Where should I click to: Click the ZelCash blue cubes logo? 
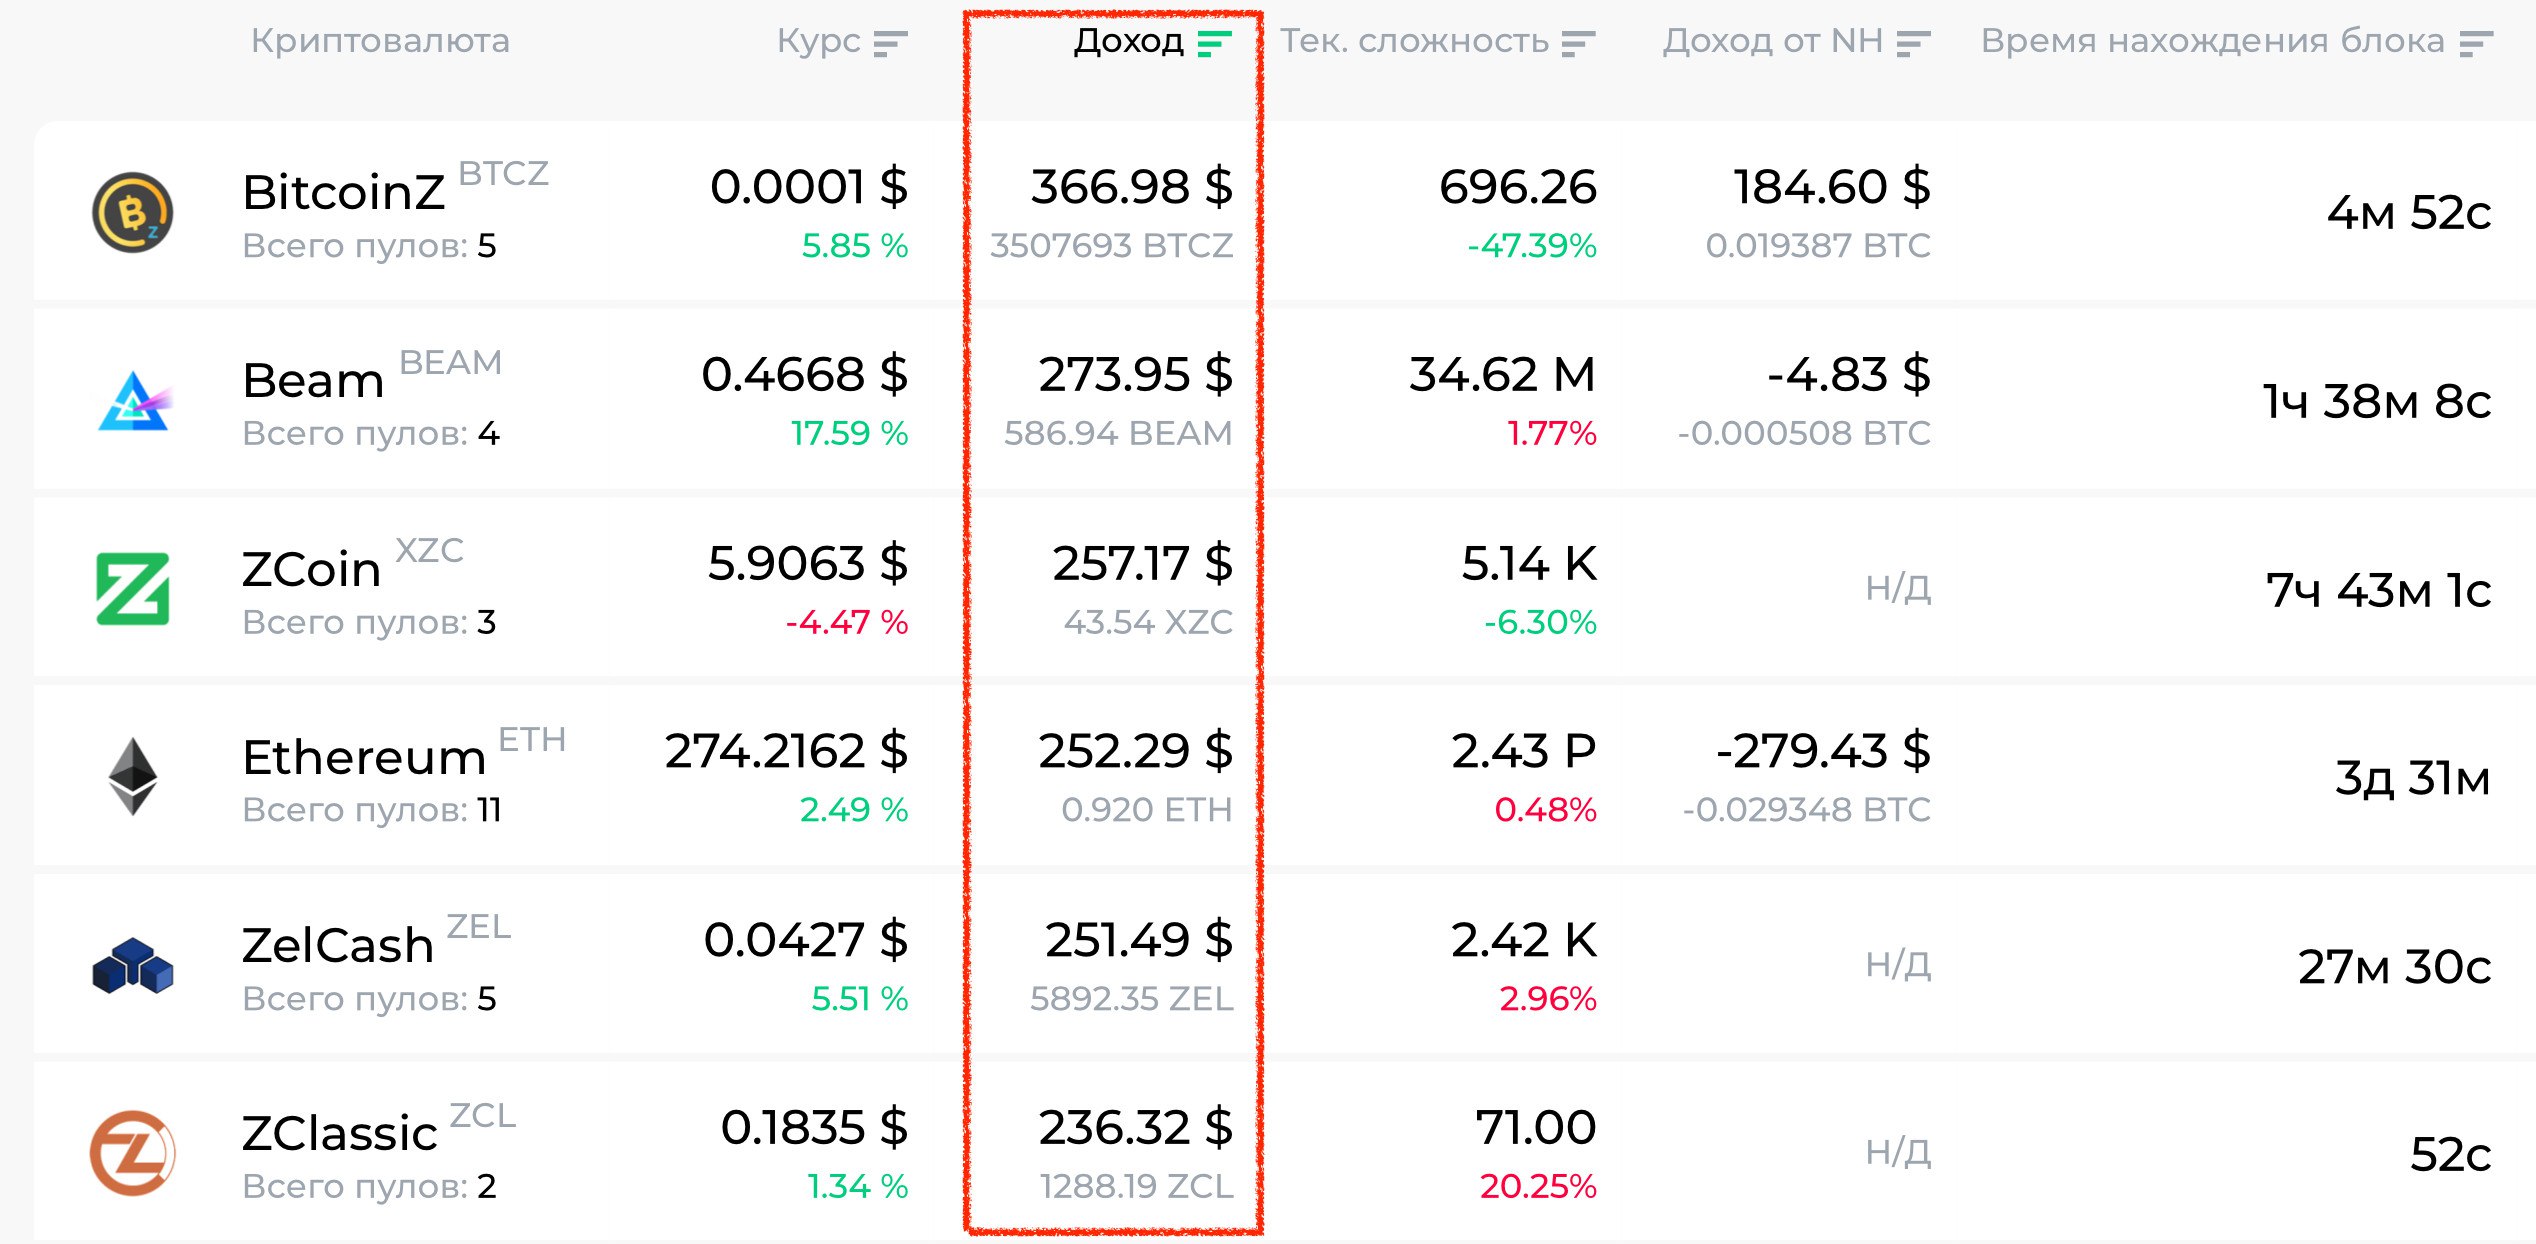(x=133, y=965)
